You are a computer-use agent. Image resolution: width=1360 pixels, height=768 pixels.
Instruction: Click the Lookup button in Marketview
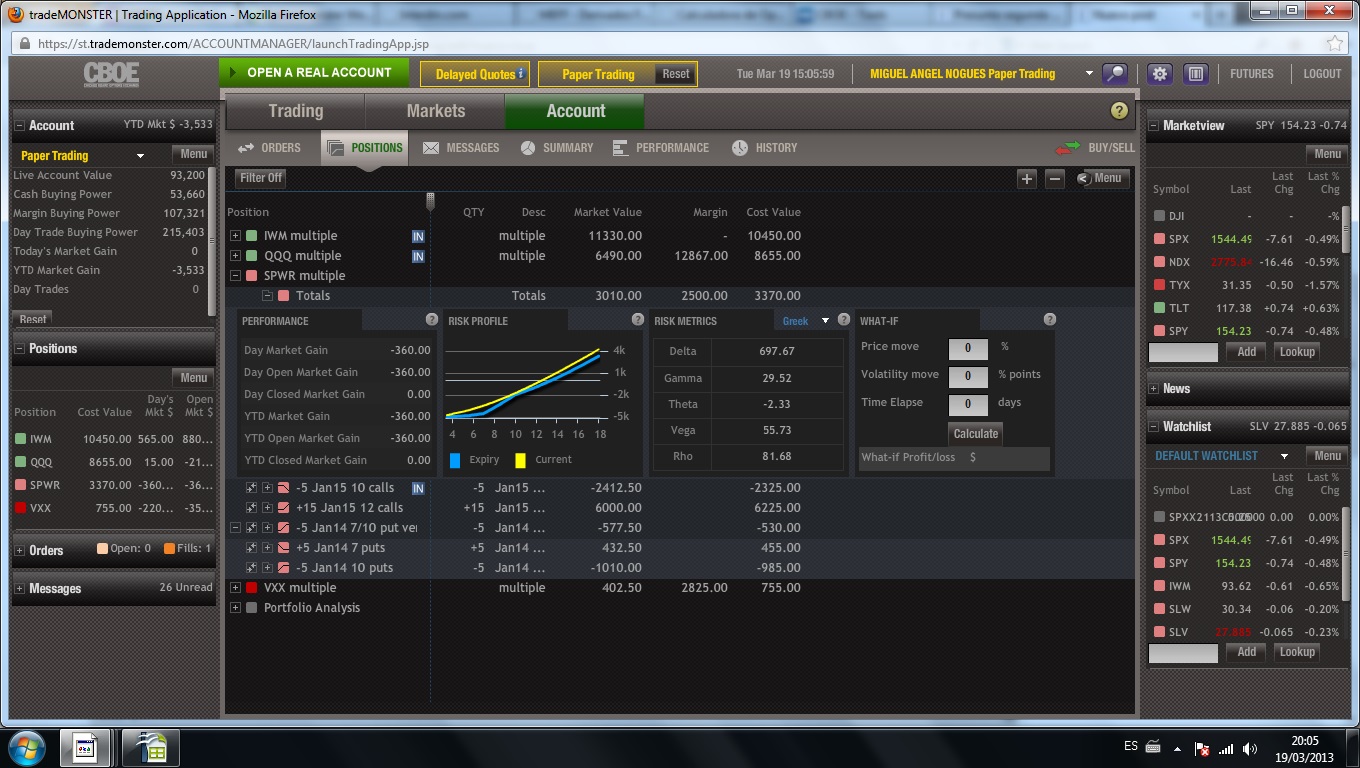(1297, 352)
